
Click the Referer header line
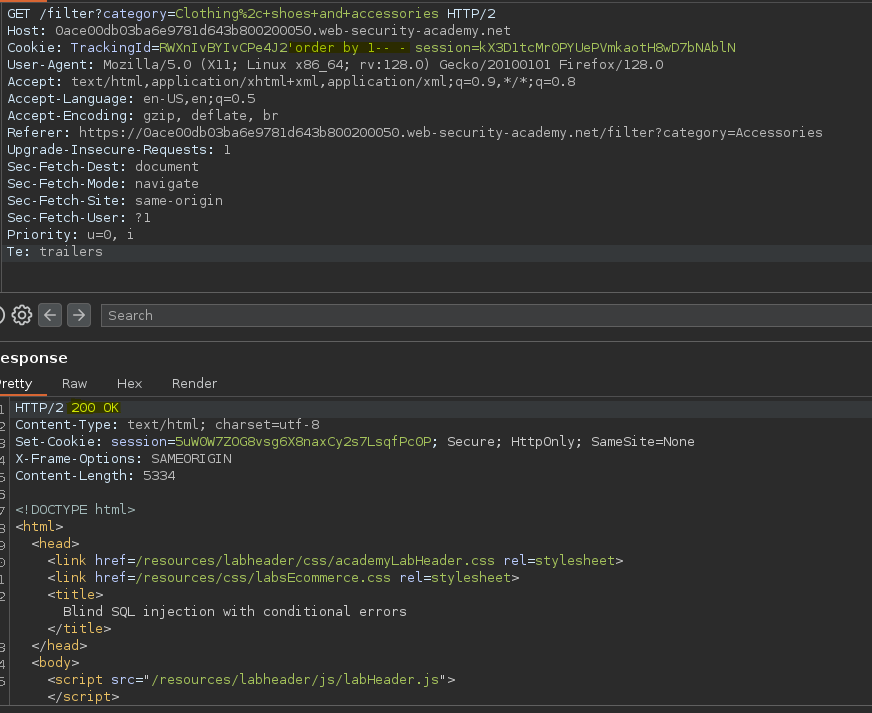point(414,133)
